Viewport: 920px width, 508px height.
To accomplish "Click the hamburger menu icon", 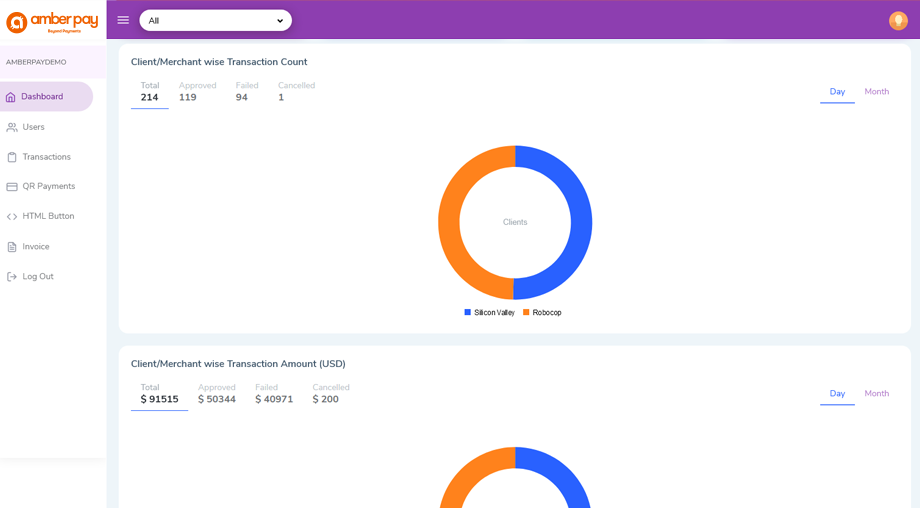I will (123, 20).
